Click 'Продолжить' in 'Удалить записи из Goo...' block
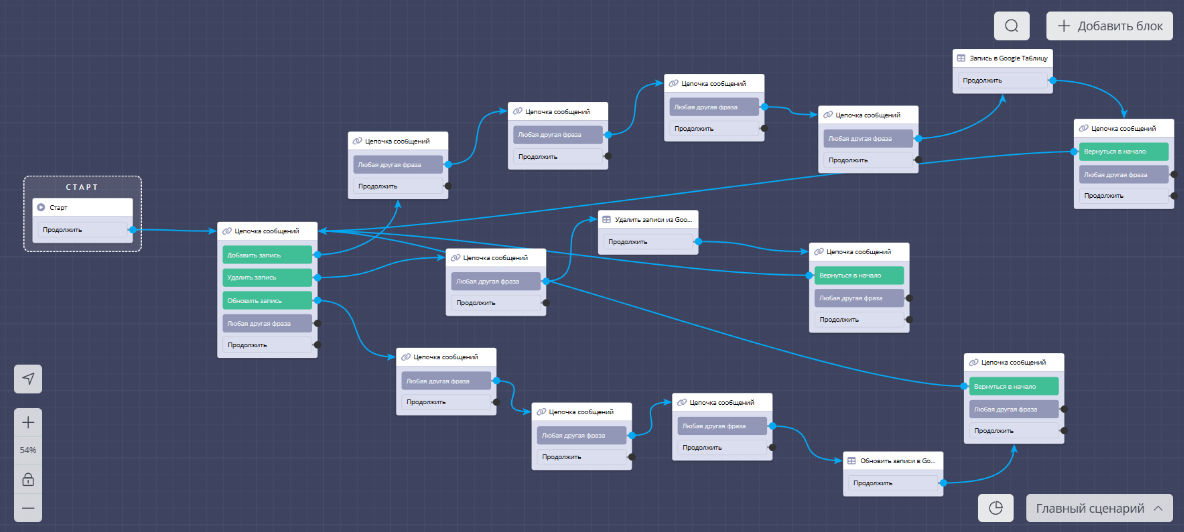The height and width of the screenshot is (532, 1184). [647, 241]
